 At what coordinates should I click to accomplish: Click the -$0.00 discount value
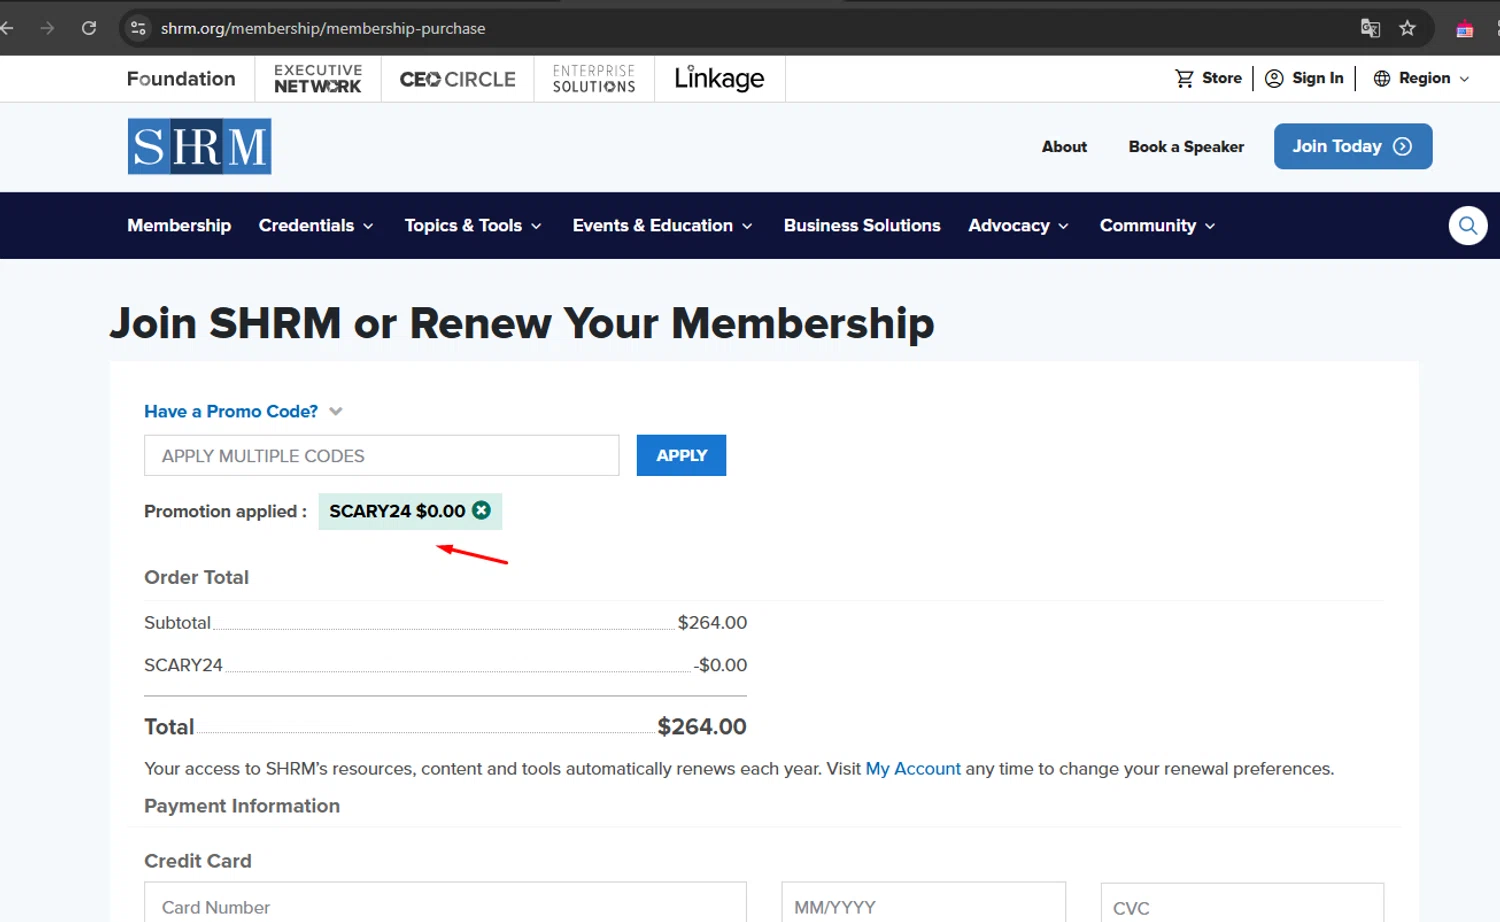pyautogui.click(x=721, y=664)
